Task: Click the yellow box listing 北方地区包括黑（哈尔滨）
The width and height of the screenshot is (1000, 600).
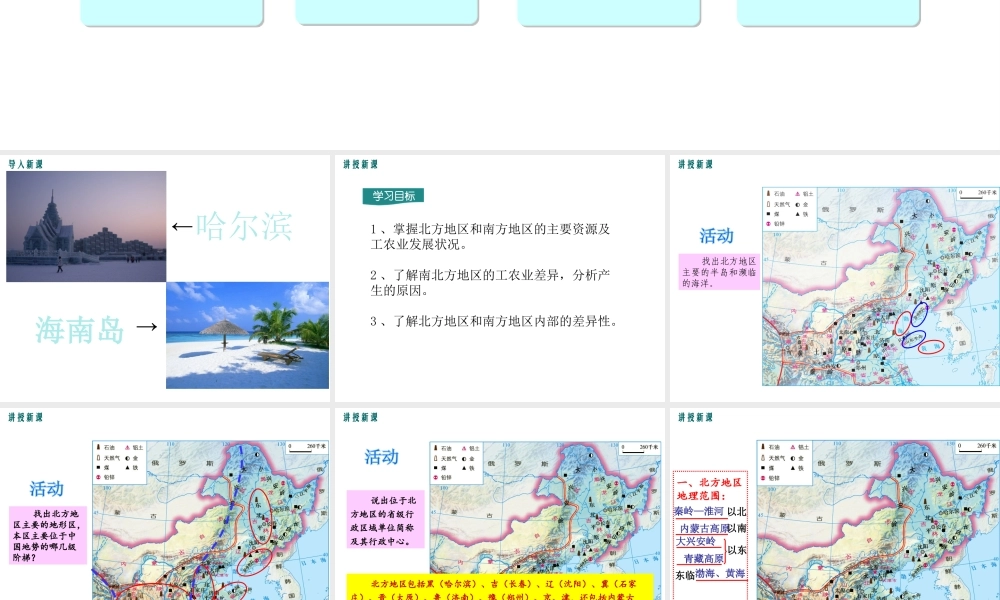Action: 501,587
